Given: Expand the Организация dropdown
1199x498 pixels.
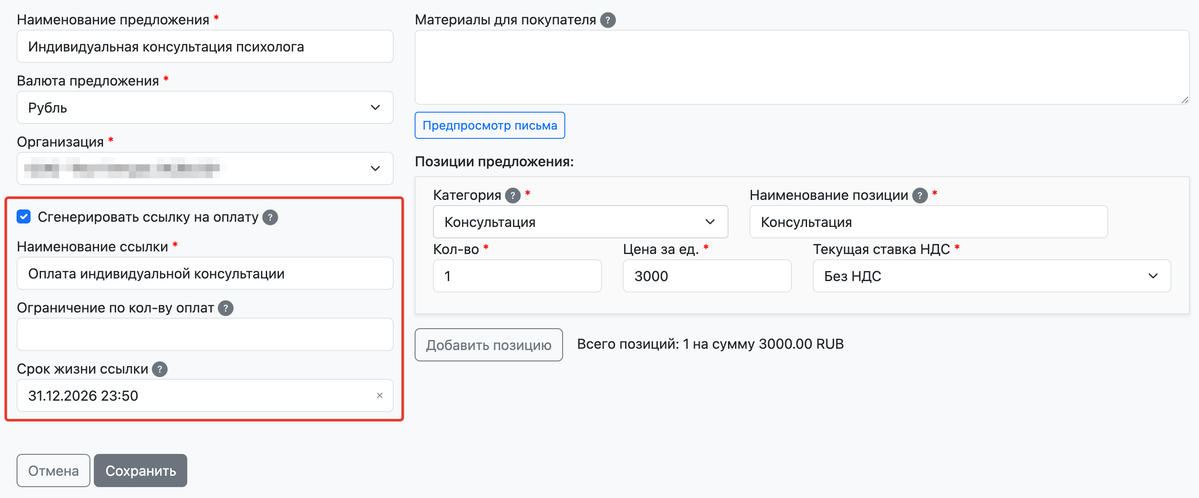Looking at the screenshot, I should (205, 168).
